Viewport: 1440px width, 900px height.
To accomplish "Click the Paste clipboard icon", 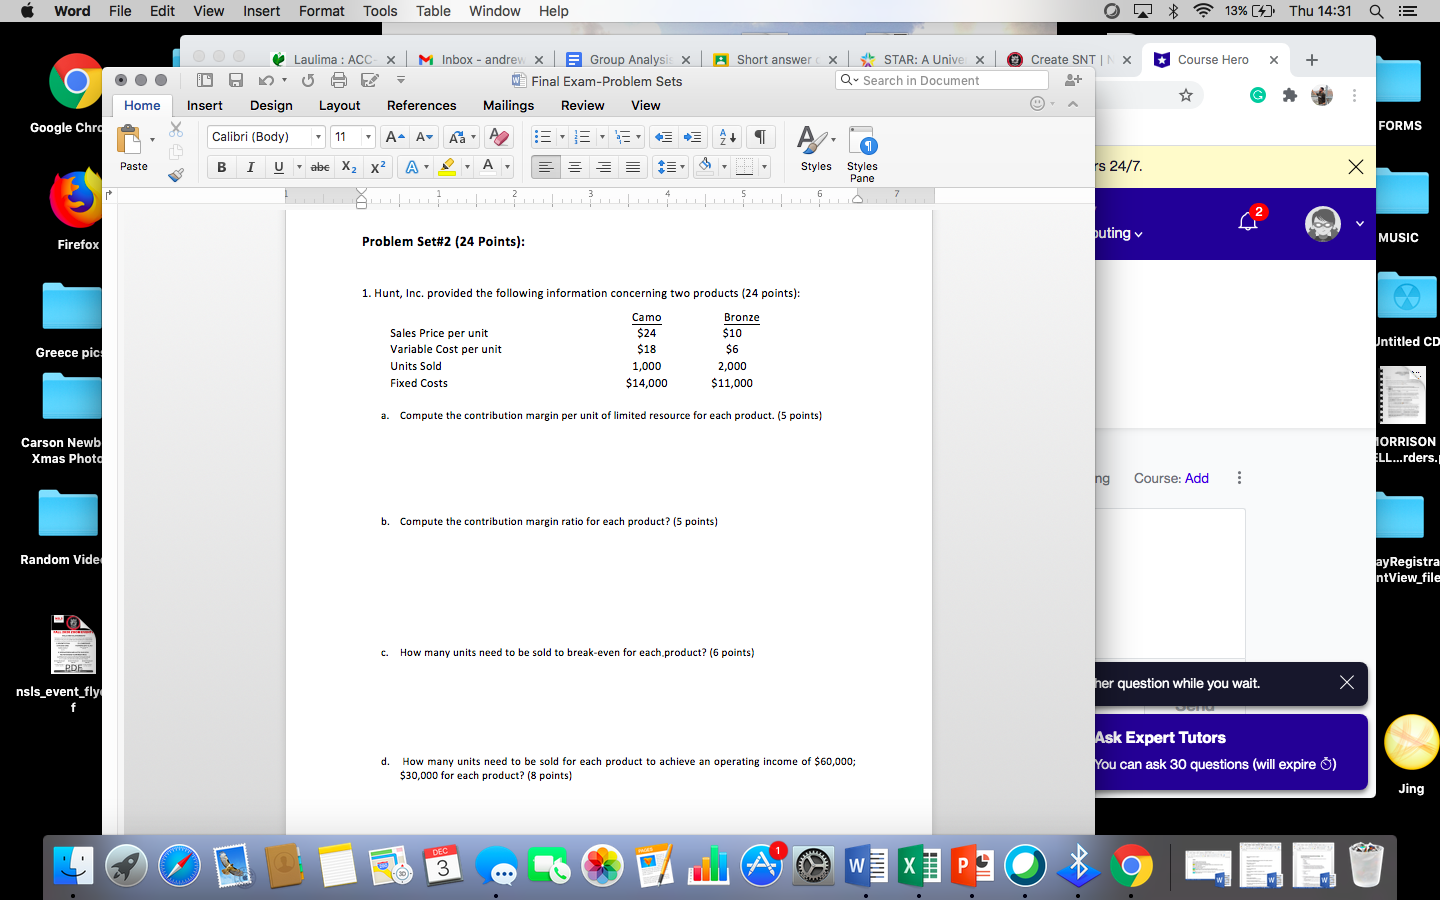I will (x=130, y=139).
